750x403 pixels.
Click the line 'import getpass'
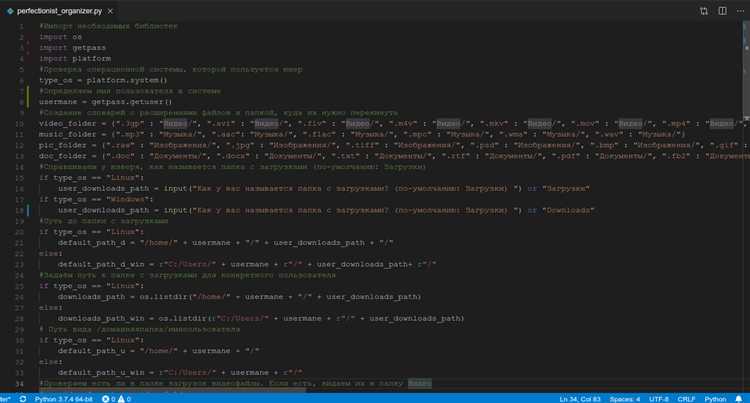(x=73, y=48)
